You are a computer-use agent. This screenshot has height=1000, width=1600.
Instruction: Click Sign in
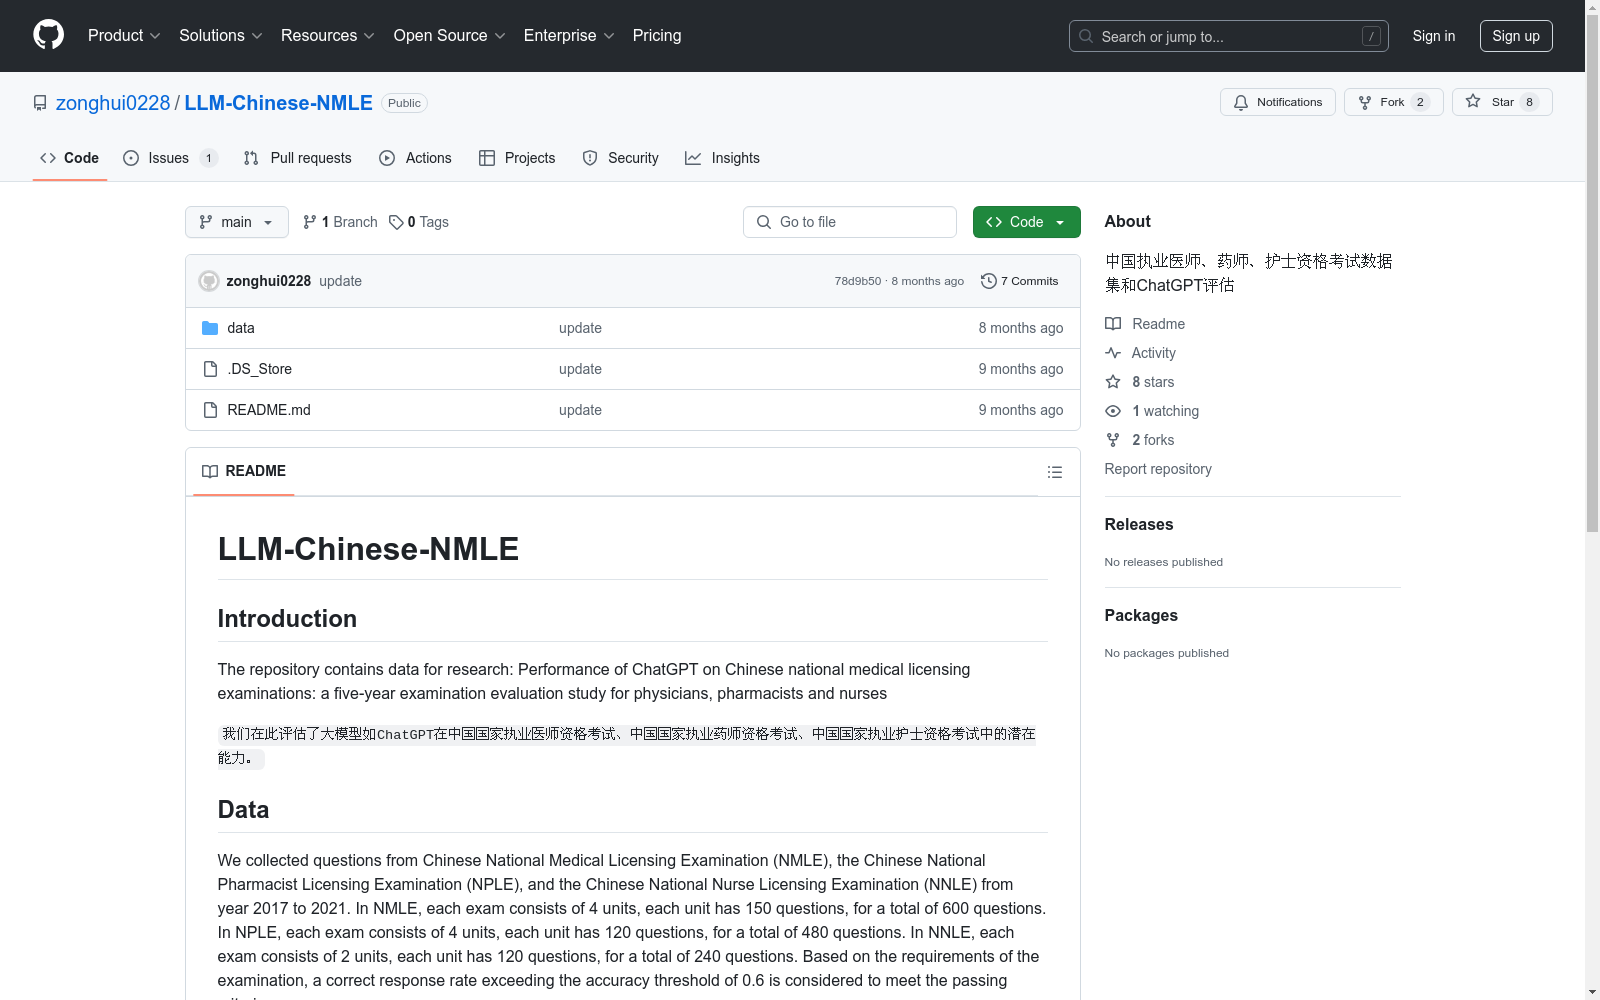click(x=1433, y=36)
